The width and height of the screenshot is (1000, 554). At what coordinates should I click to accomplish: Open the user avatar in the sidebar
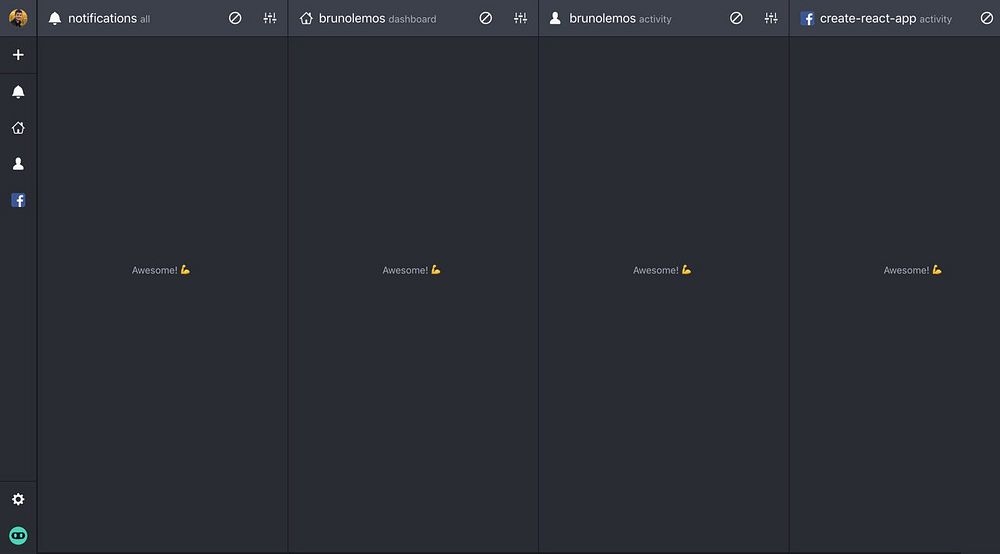click(18, 18)
